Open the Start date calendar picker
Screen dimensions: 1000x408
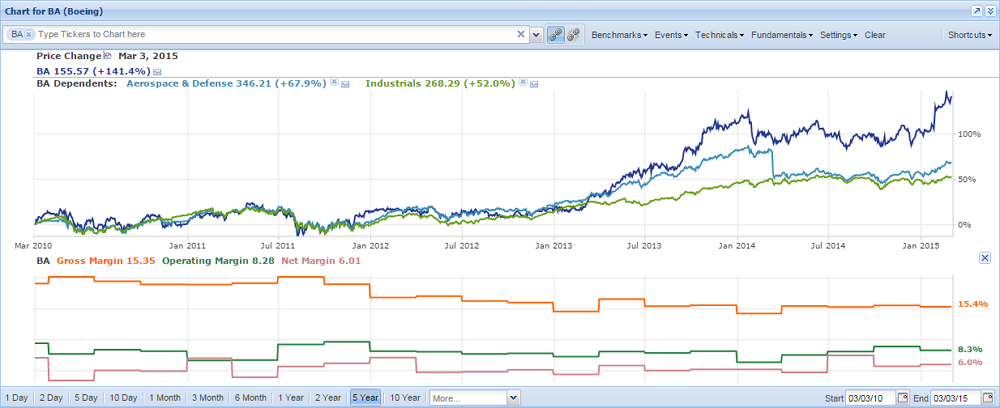pyautogui.click(x=902, y=398)
